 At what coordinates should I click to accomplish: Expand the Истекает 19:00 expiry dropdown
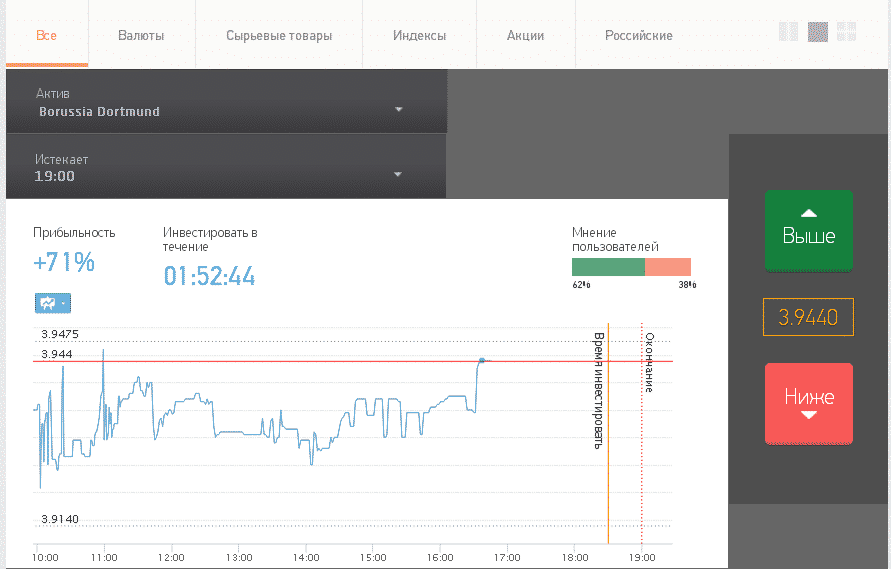click(x=226, y=167)
